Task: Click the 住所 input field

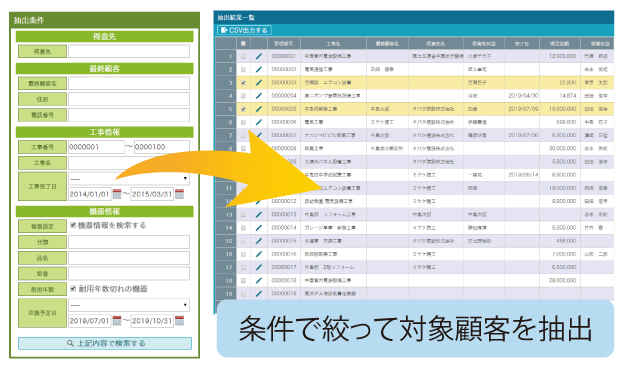Action: point(129,99)
